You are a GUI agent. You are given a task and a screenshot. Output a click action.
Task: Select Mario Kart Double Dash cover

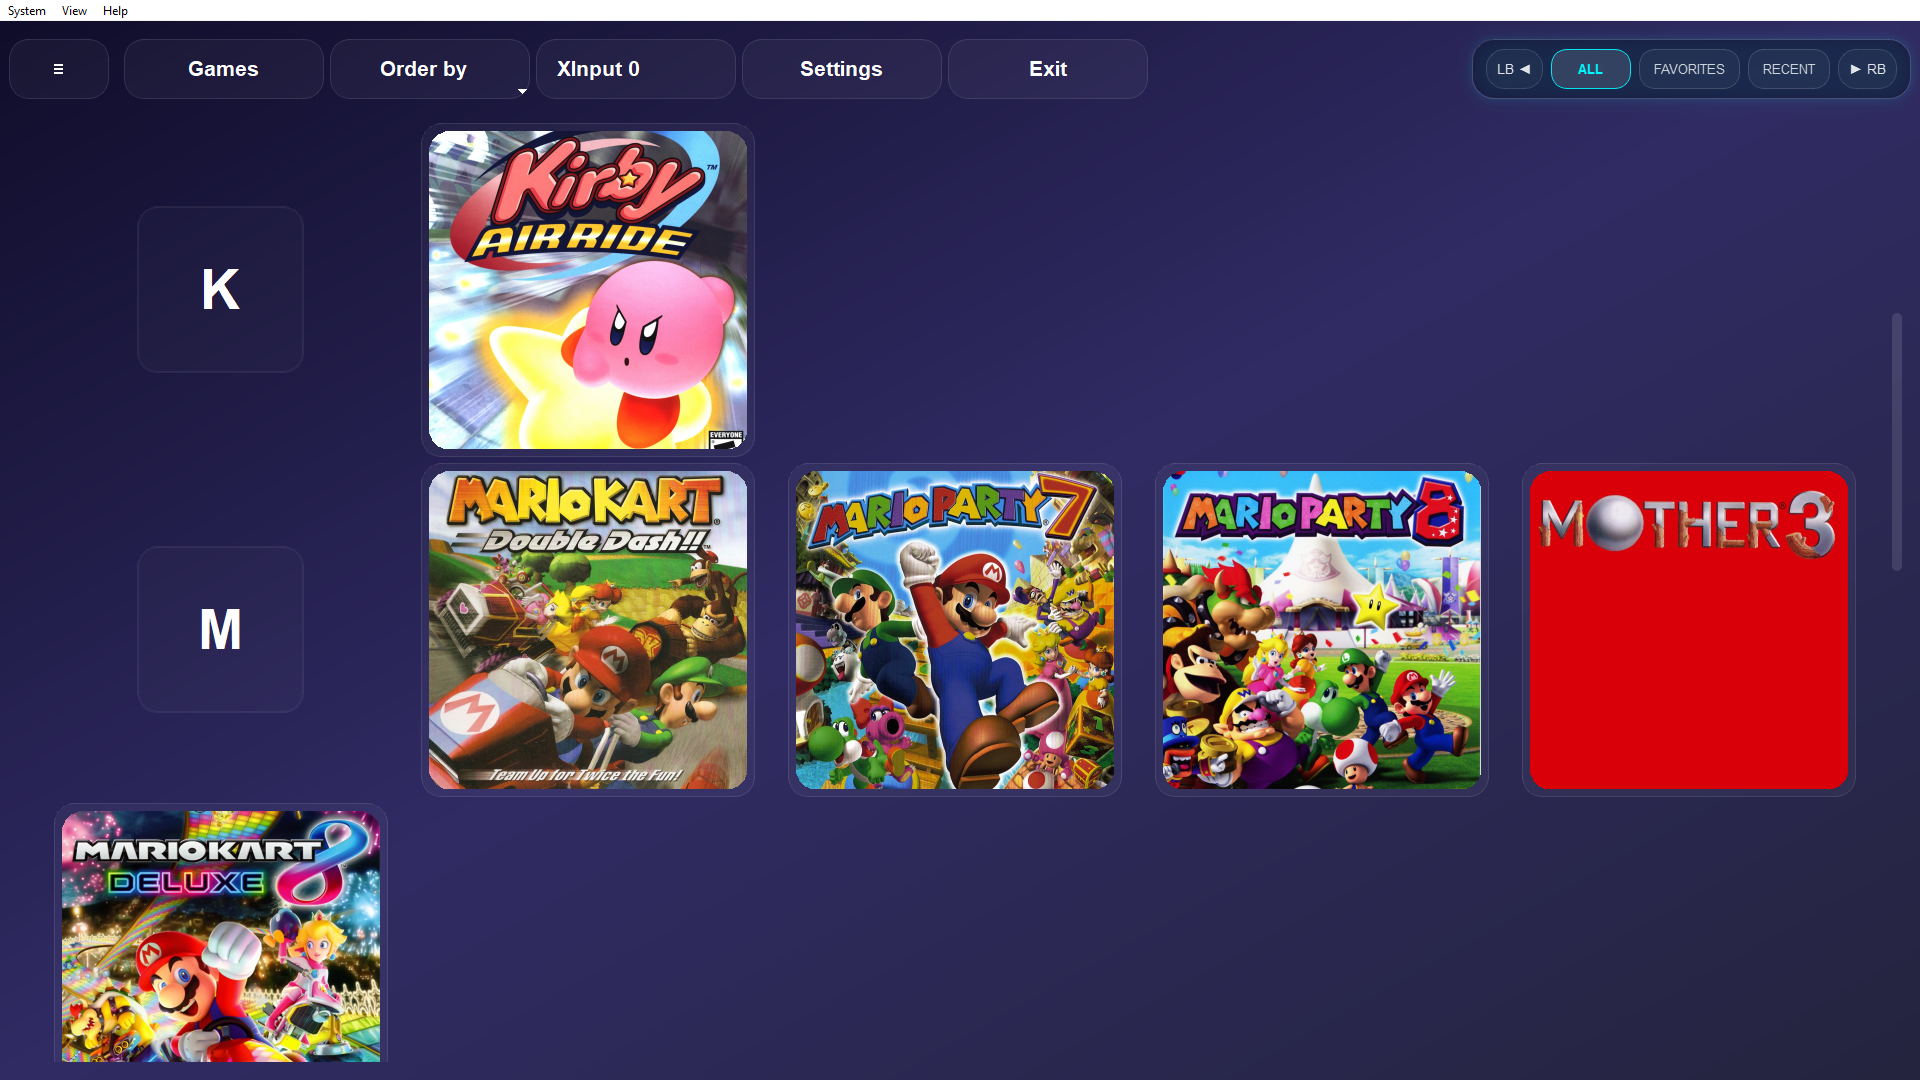[588, 630]
